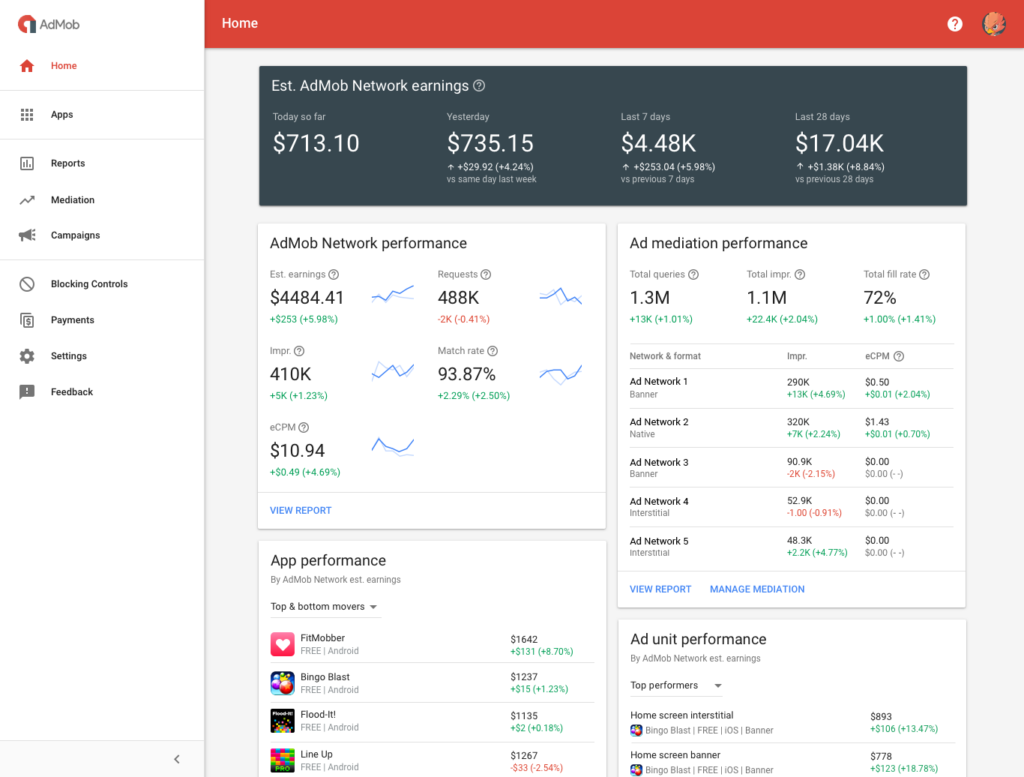Screen dimensions: 1024x777
Task: Select Payments in the sidebar
Action: coord(73,320)
